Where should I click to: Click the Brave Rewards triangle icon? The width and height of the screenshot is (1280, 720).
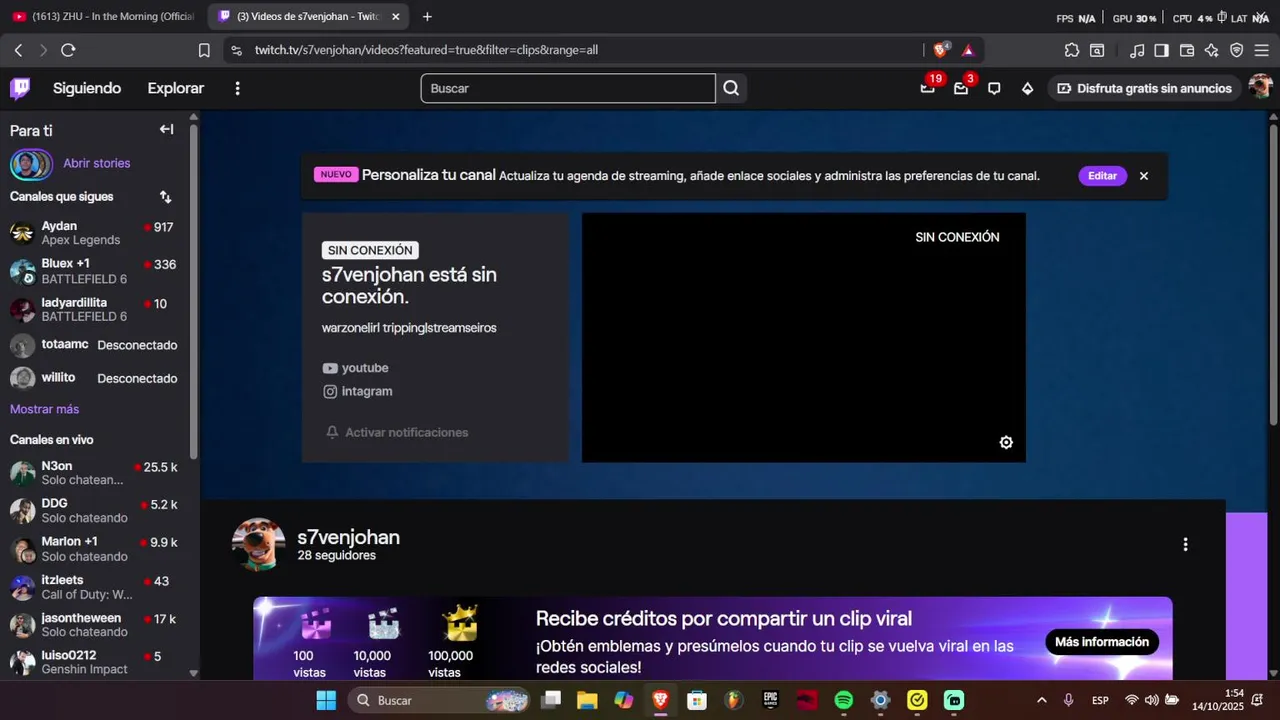(x=968, y=50)
